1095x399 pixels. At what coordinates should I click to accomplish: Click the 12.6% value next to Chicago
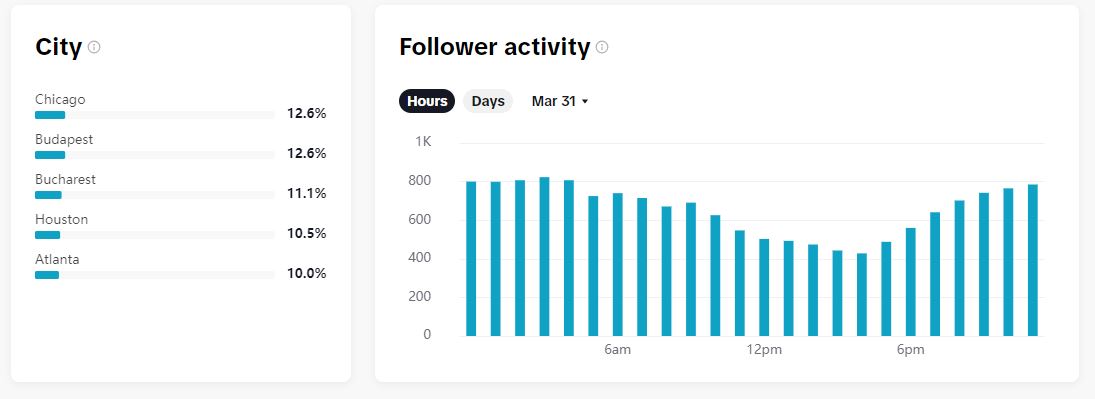[x=307, y=113]
